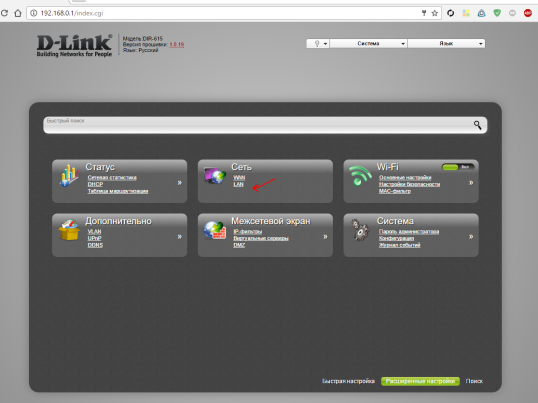Open the Язык language dropdown

(446, 44)
